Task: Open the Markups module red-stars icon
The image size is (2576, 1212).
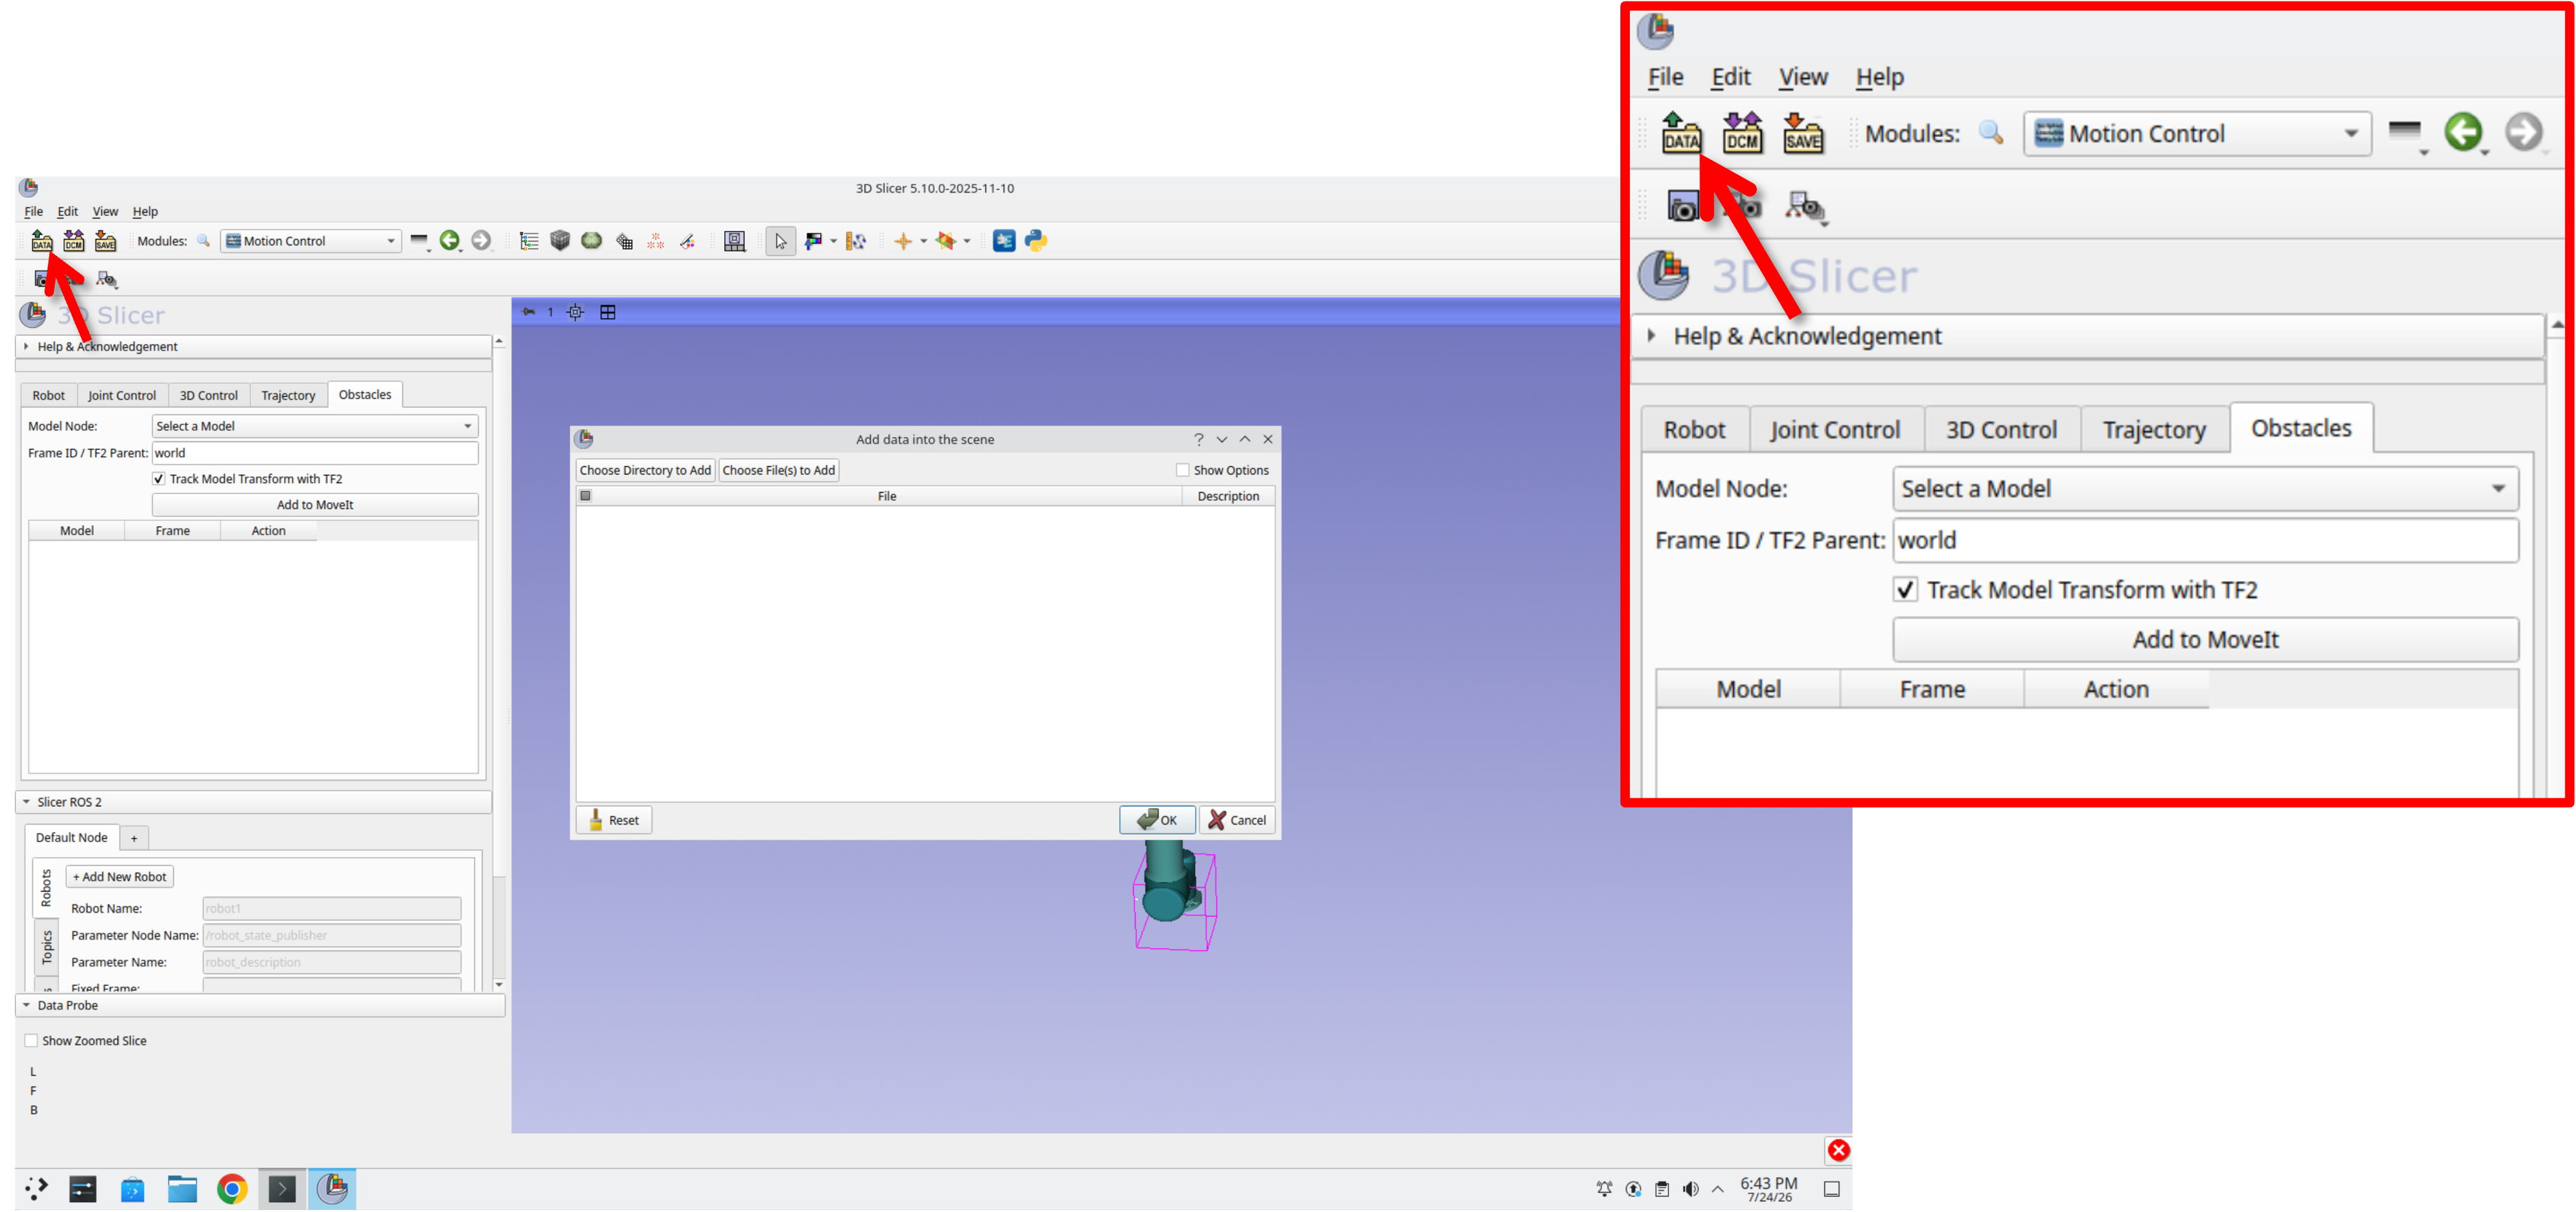Action: [655, 241]
